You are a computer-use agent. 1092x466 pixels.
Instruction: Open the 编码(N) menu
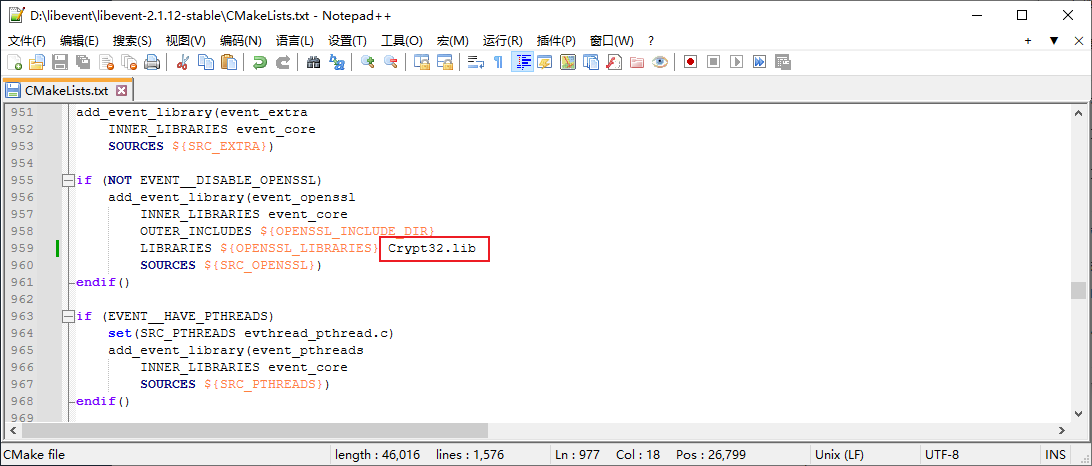tap(240, 41)
